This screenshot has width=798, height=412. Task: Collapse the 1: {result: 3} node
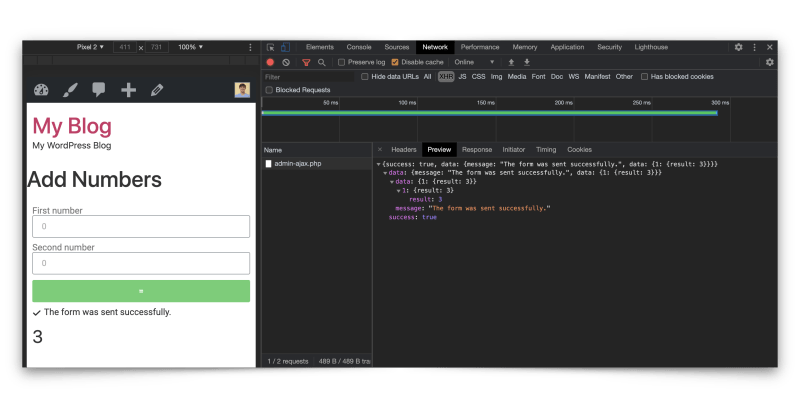pos(398,191)
